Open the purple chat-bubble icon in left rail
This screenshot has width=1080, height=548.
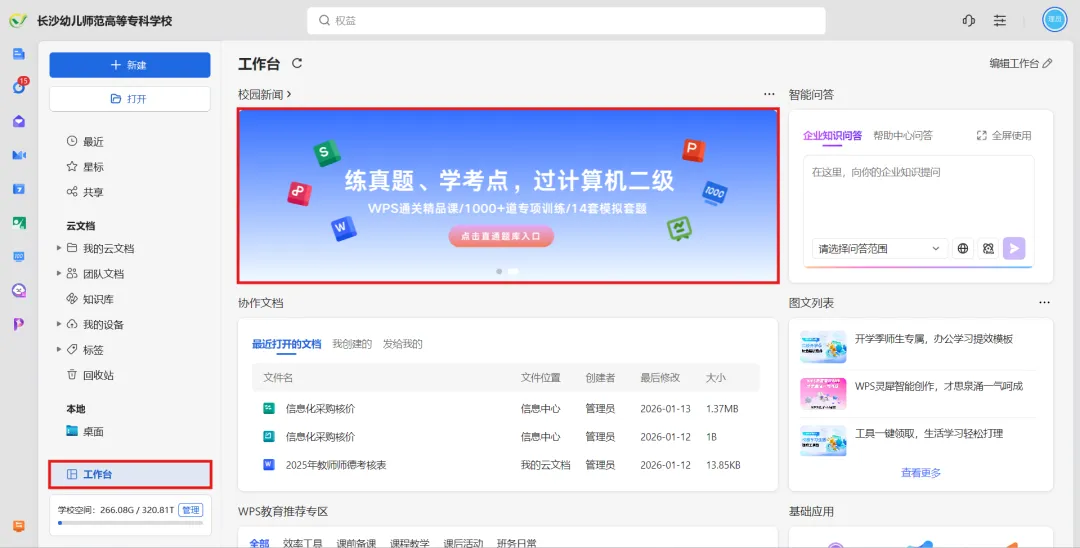click(19, 290)
